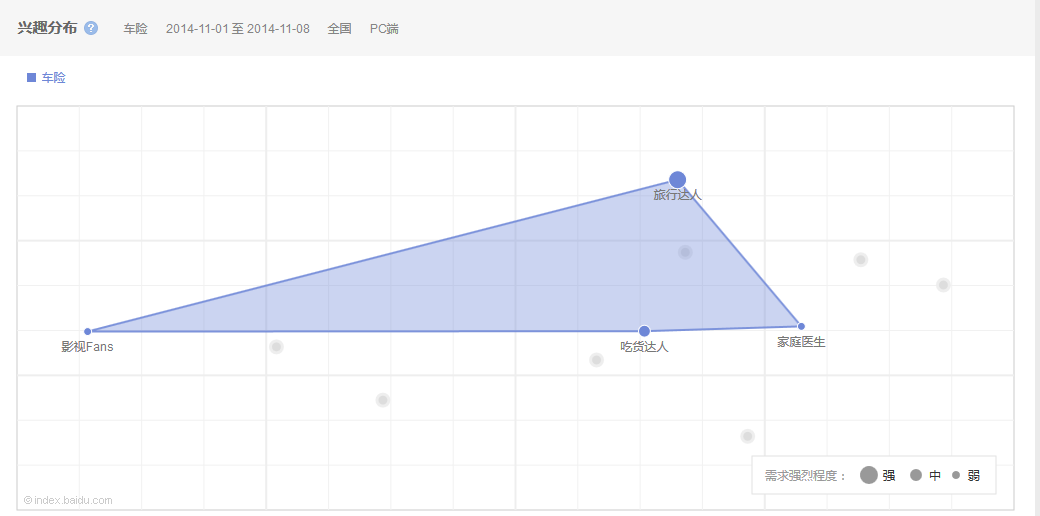Click the 旅行达人 text label
The image size is (1040, 516).
coord(677,195)
